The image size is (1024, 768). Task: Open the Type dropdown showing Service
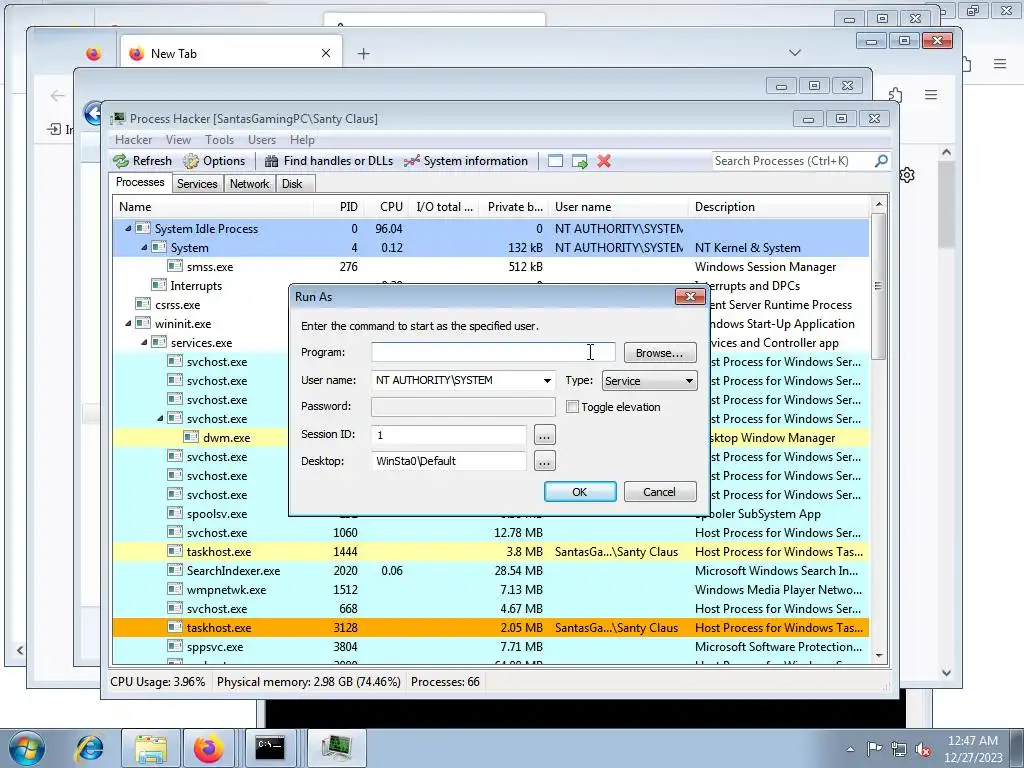(x=649, y=381)
